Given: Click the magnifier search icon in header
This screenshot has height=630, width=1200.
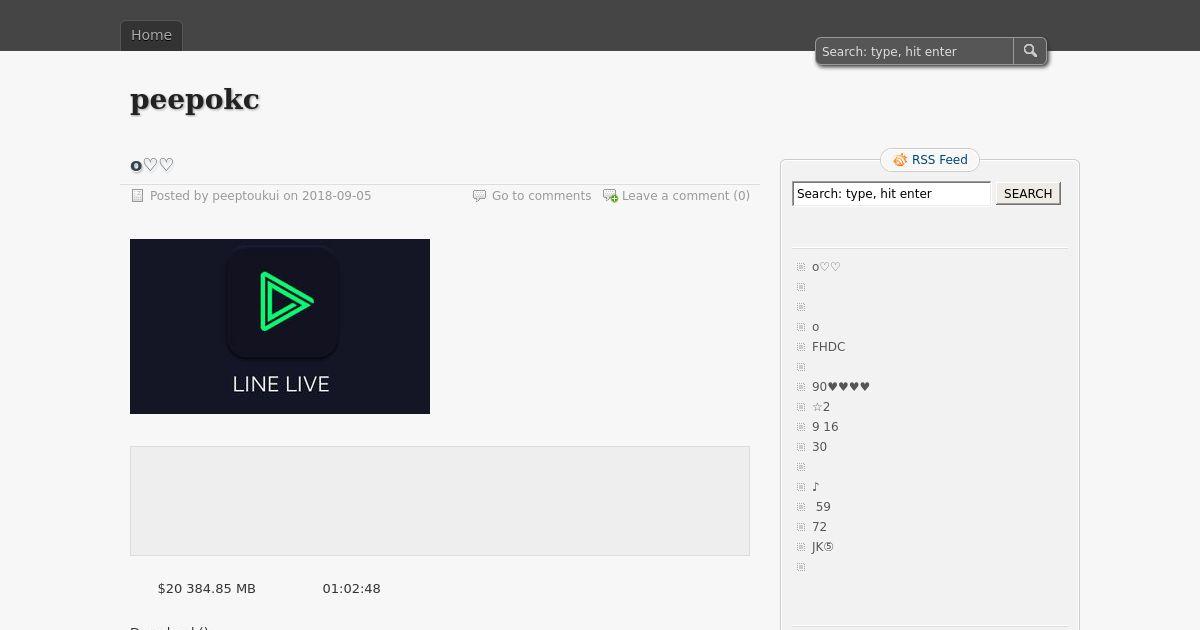Looking at the screenshot, I should [1030, 51].
